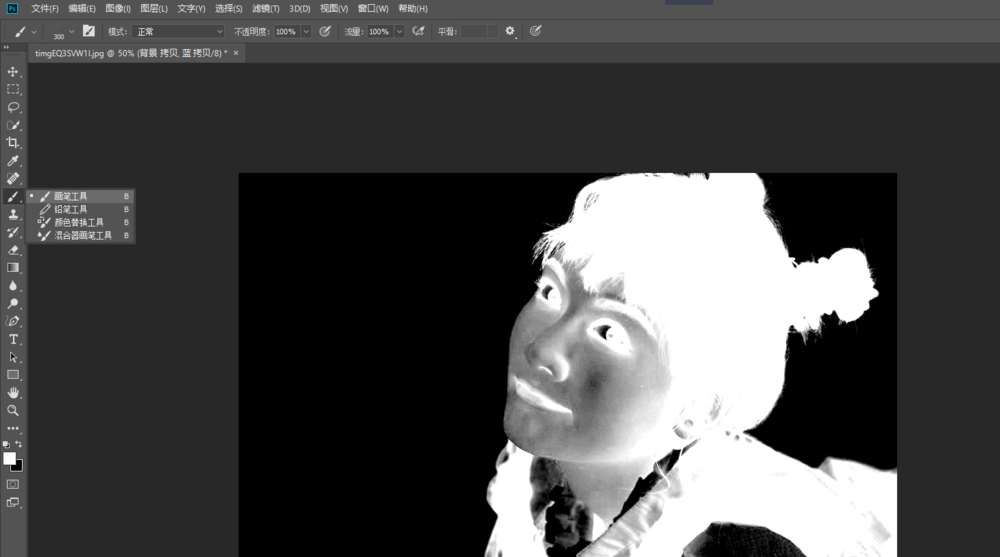This screenshot has height=557, width=1000.
Task: Toggle pressure for opacity button
Action: click(x=325, y=31)
